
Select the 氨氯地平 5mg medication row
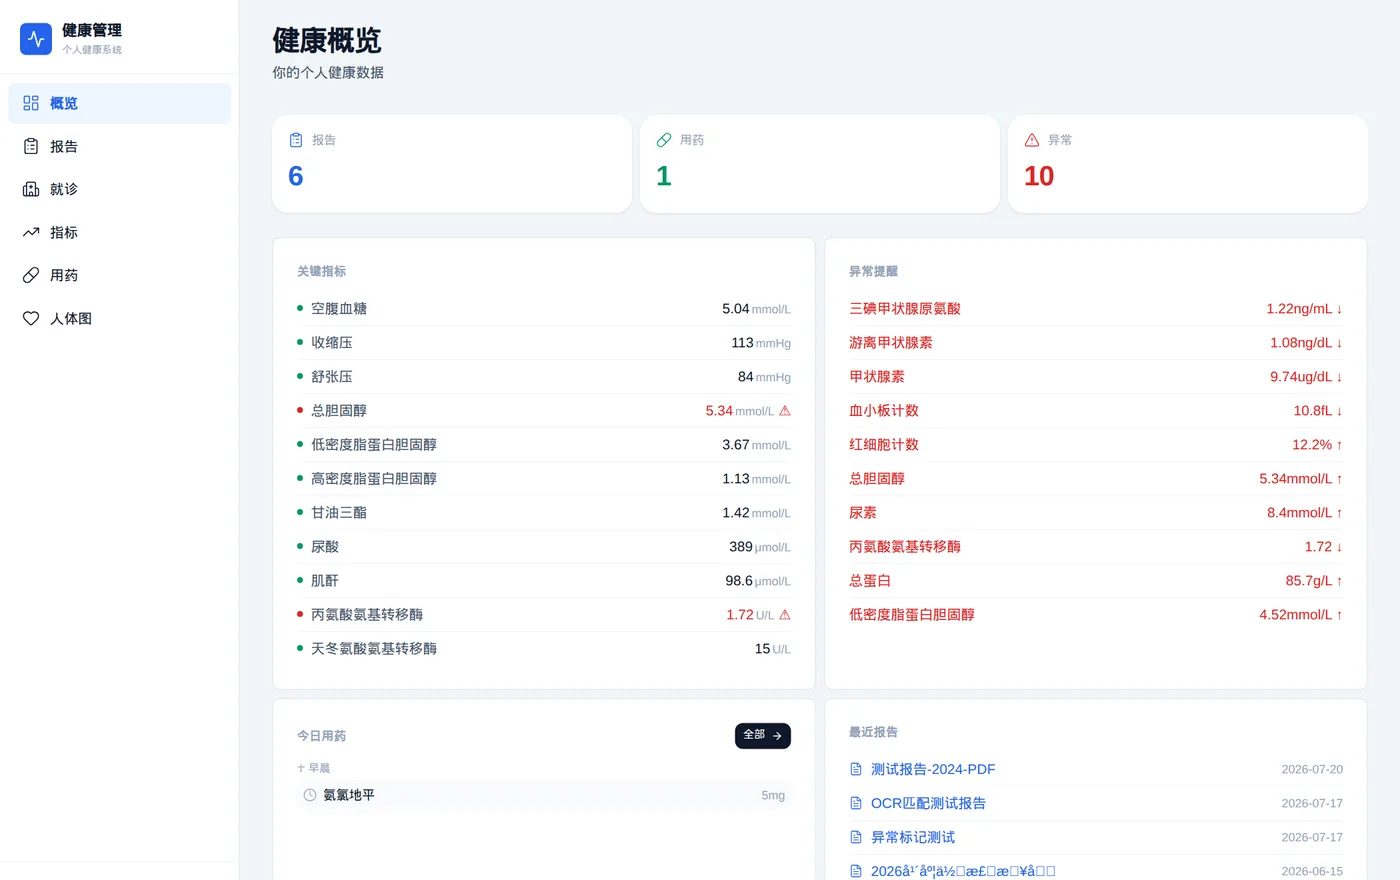tap(544, 795)
